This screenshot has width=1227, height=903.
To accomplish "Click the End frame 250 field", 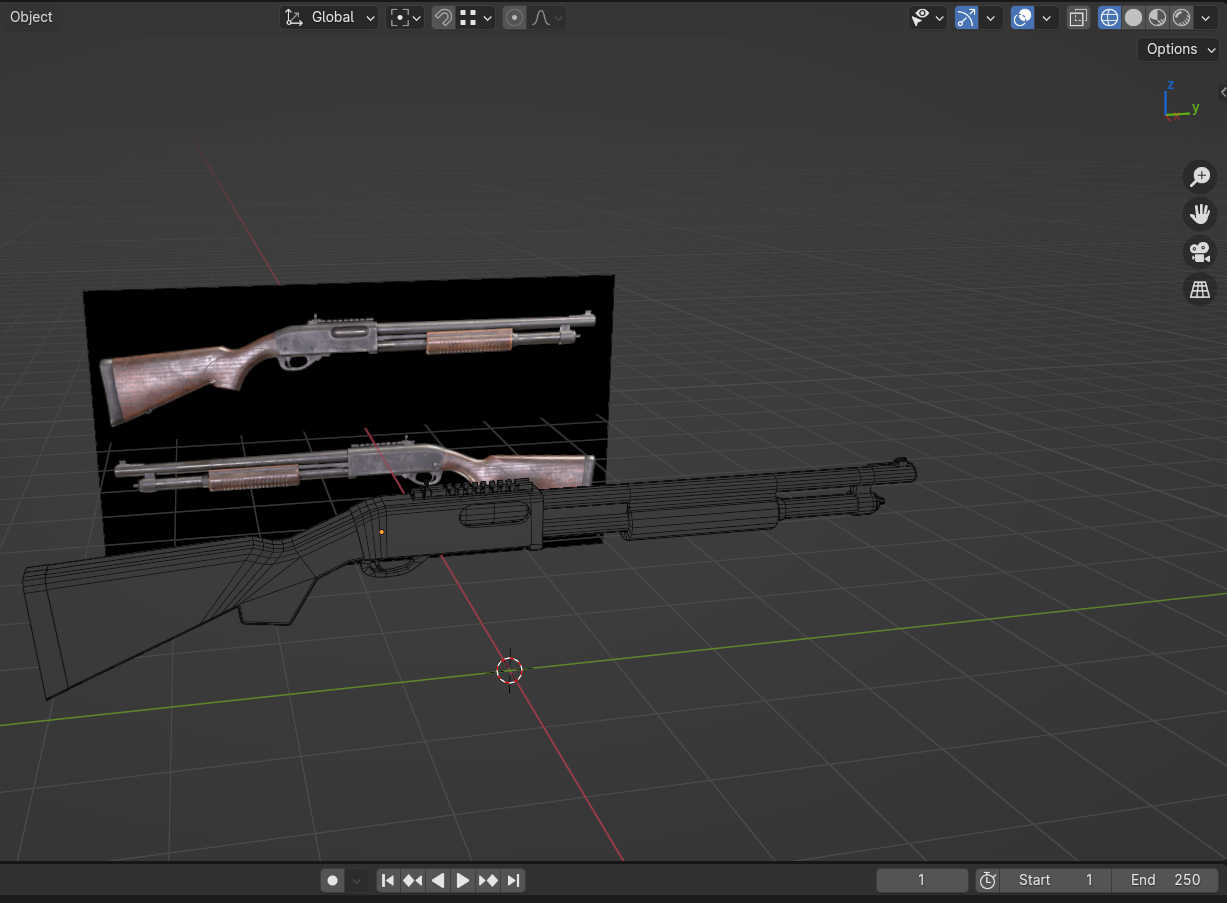I will click(x=1165, y=880).
